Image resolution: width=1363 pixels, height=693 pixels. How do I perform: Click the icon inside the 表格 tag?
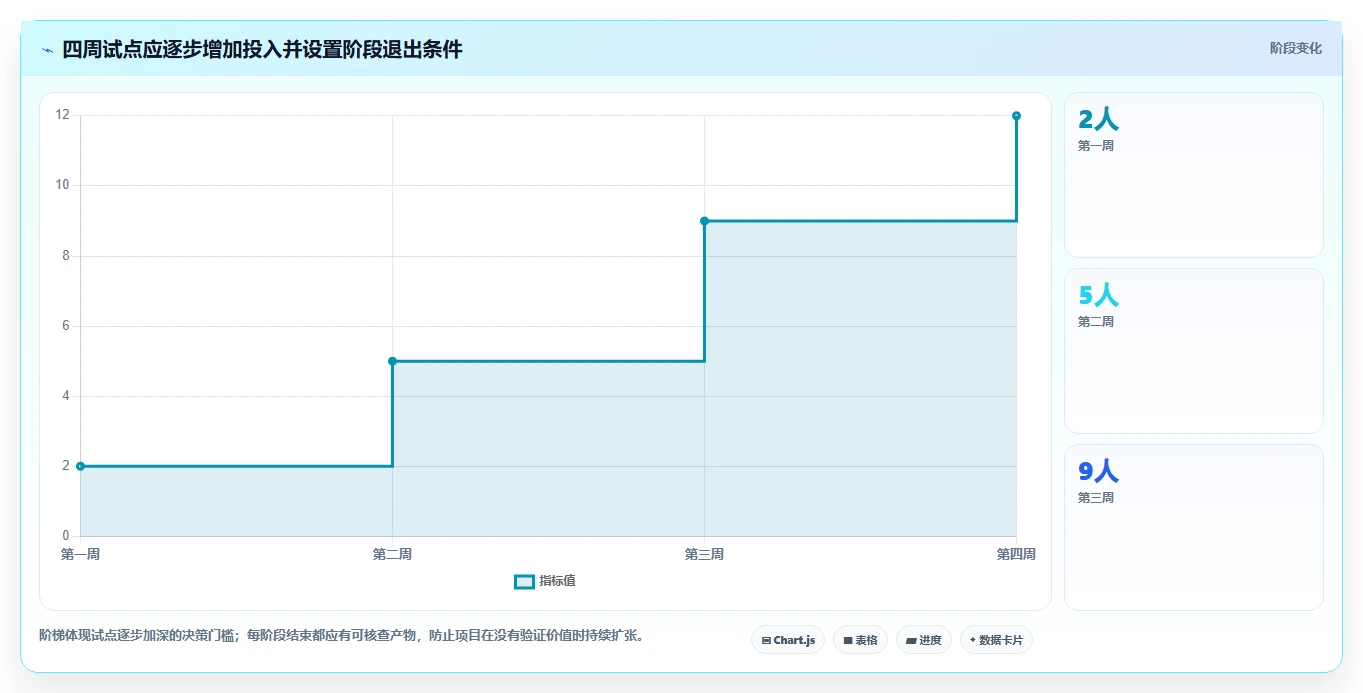tap(848, 640)
